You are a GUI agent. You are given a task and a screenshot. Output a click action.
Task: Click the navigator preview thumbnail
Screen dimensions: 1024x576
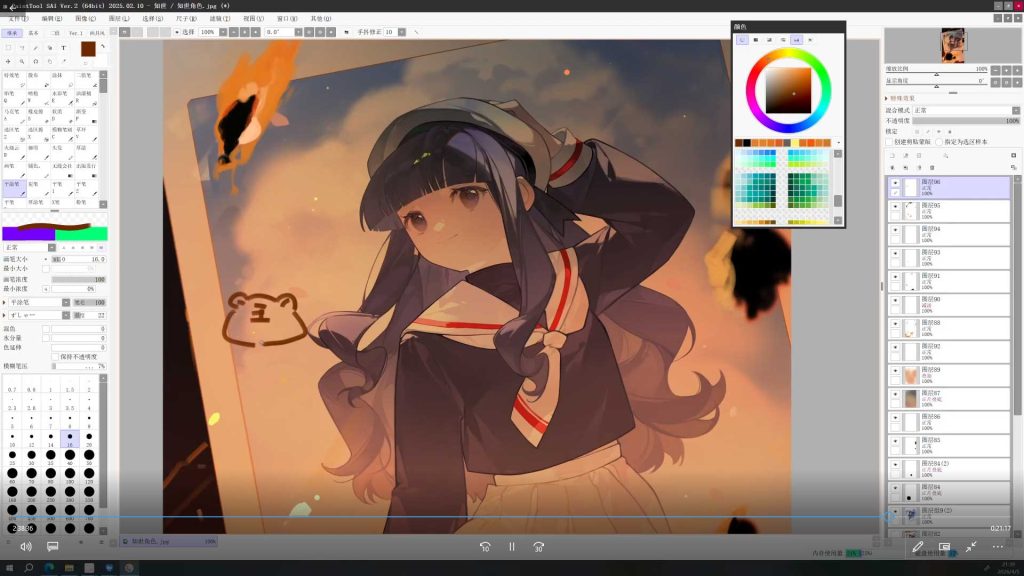point(953,44)
